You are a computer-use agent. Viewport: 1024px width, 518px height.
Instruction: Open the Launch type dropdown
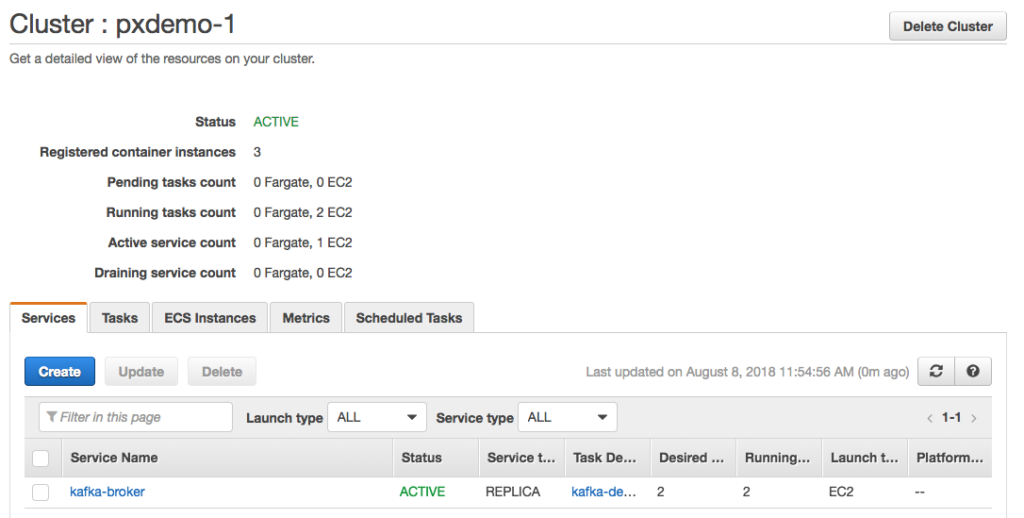pos(377,417)
